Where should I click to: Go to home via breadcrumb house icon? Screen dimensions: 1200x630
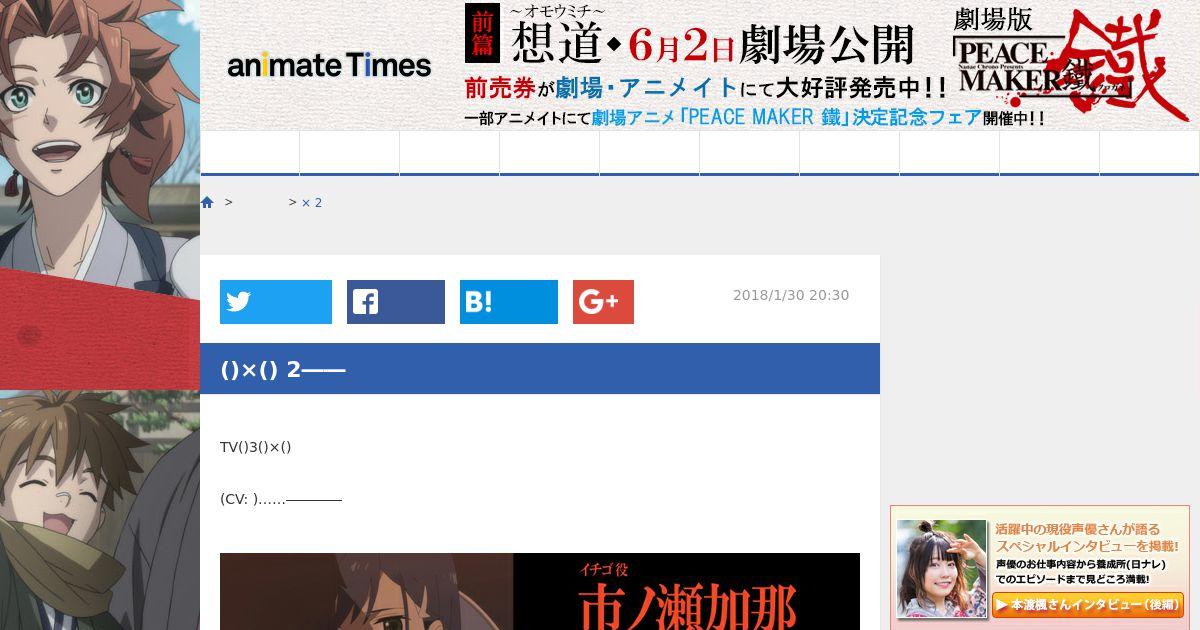[x=207, y=202]
